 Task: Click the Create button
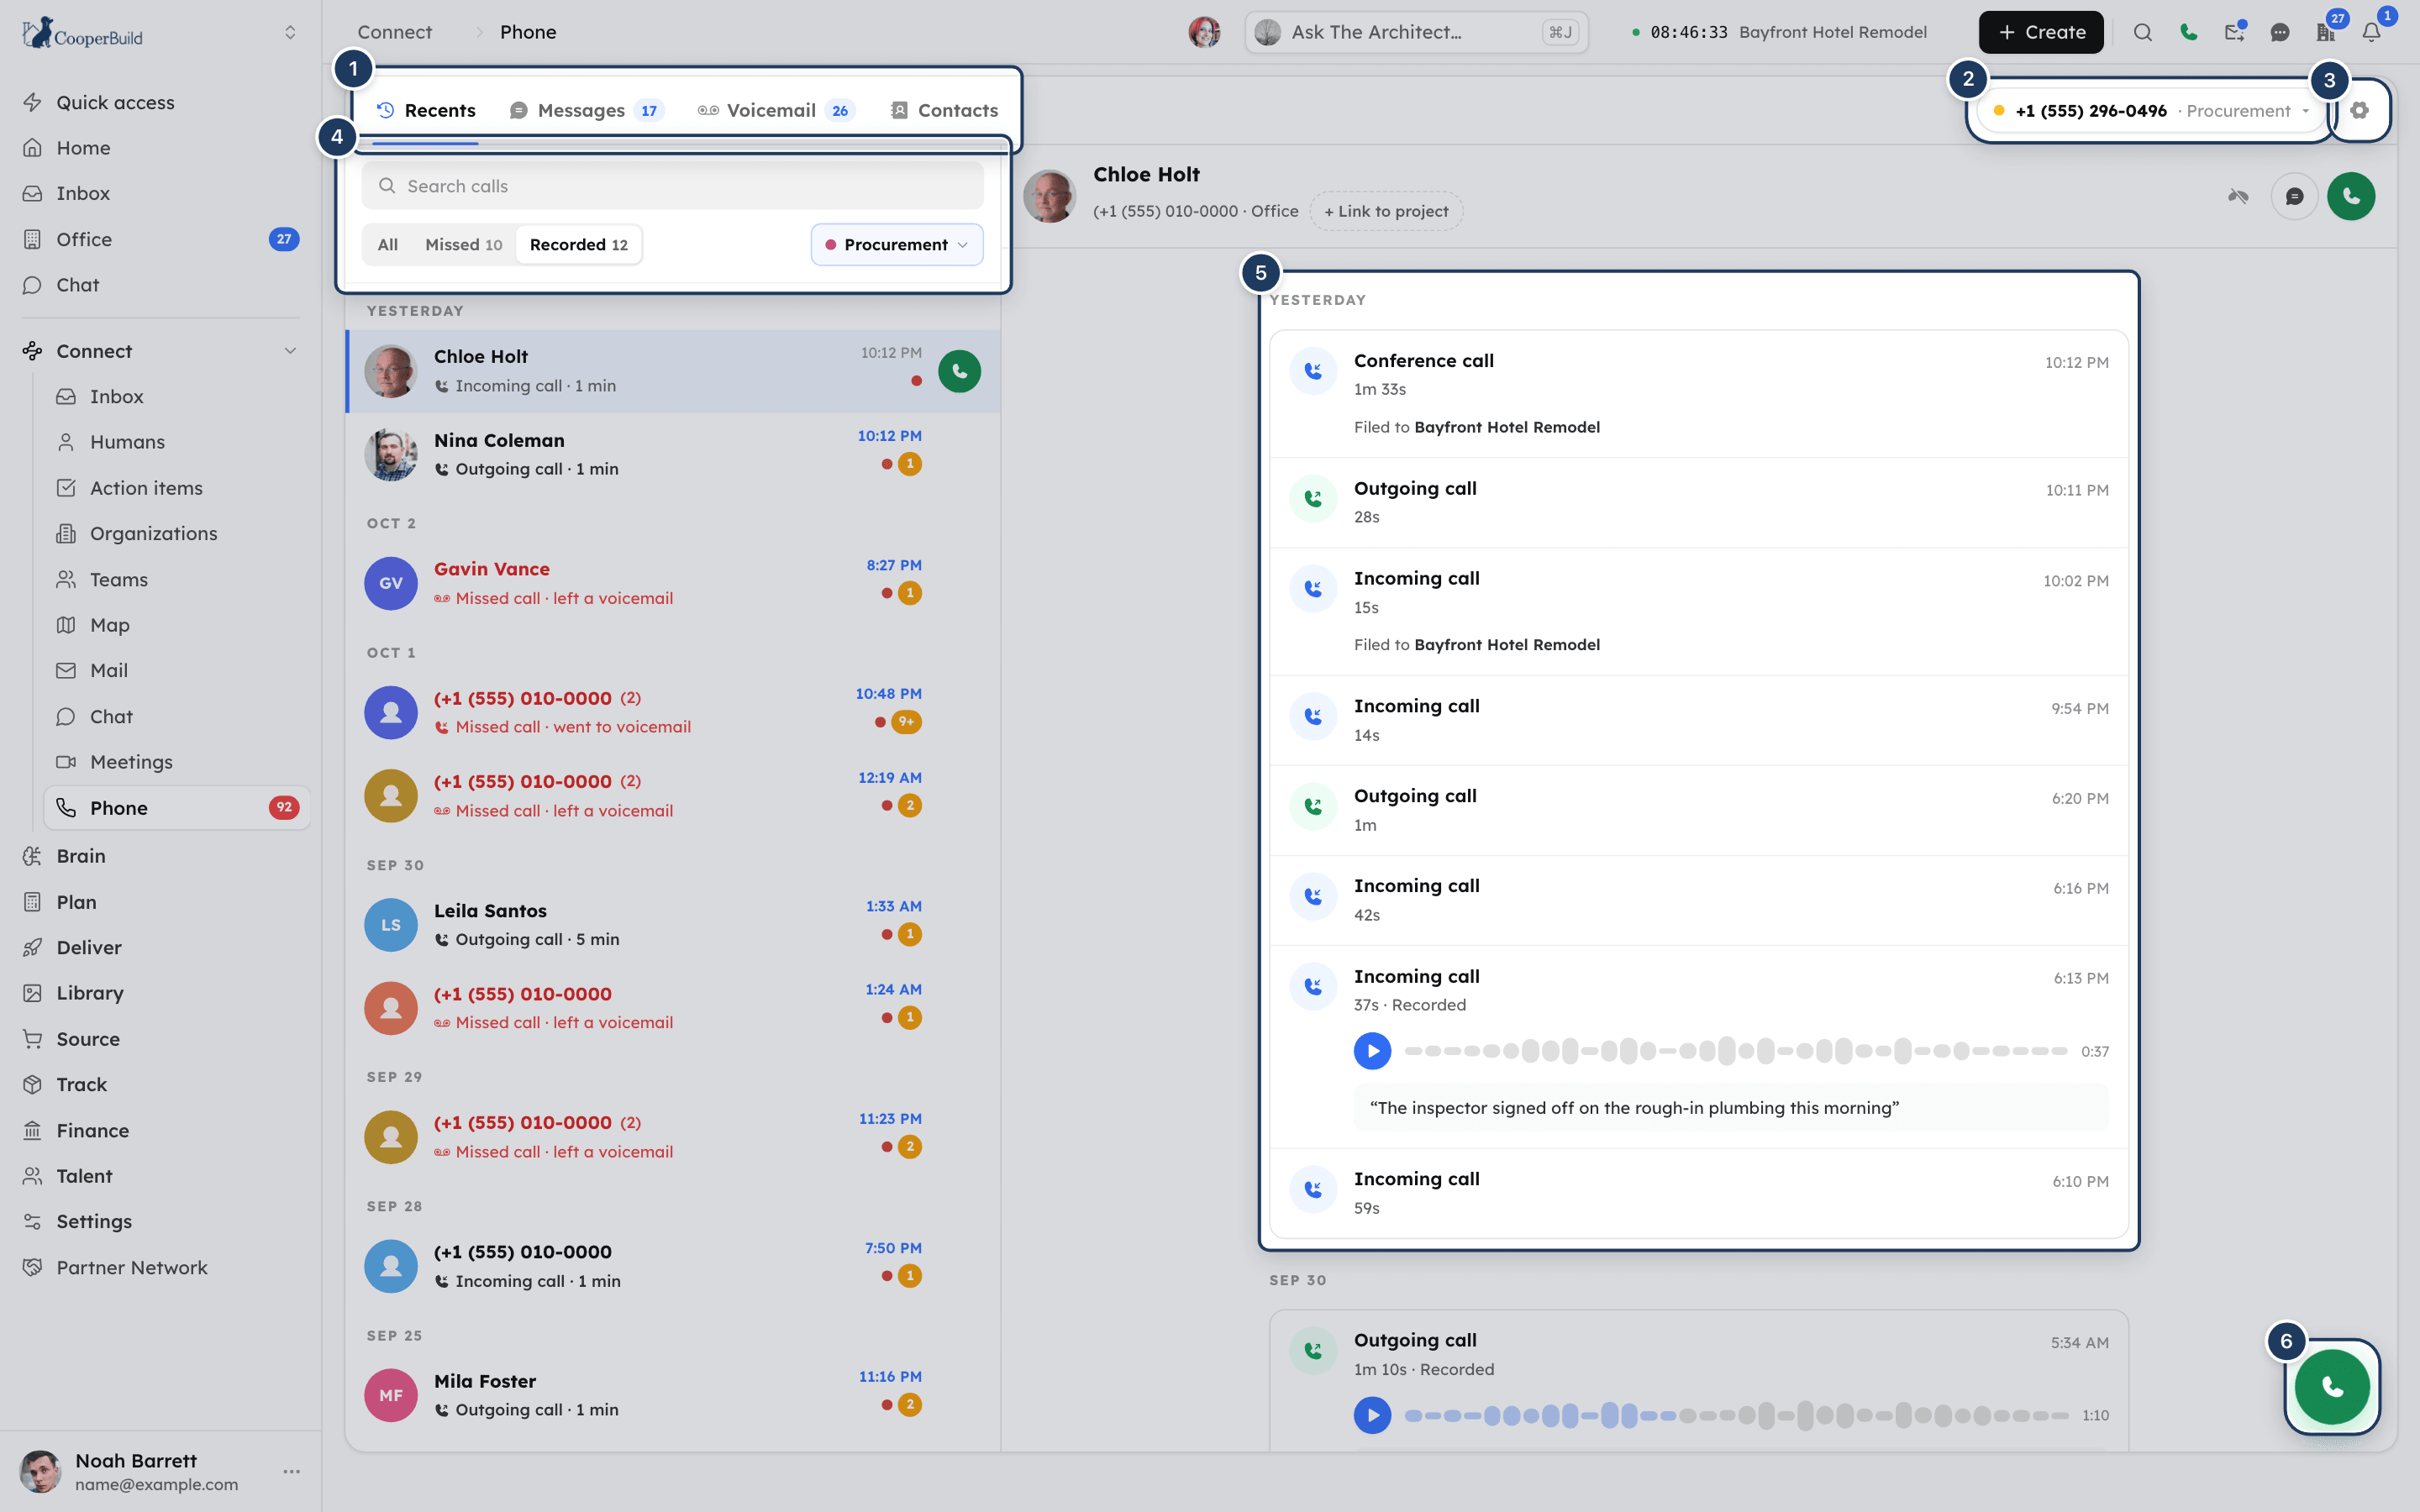coord(2040,32)
